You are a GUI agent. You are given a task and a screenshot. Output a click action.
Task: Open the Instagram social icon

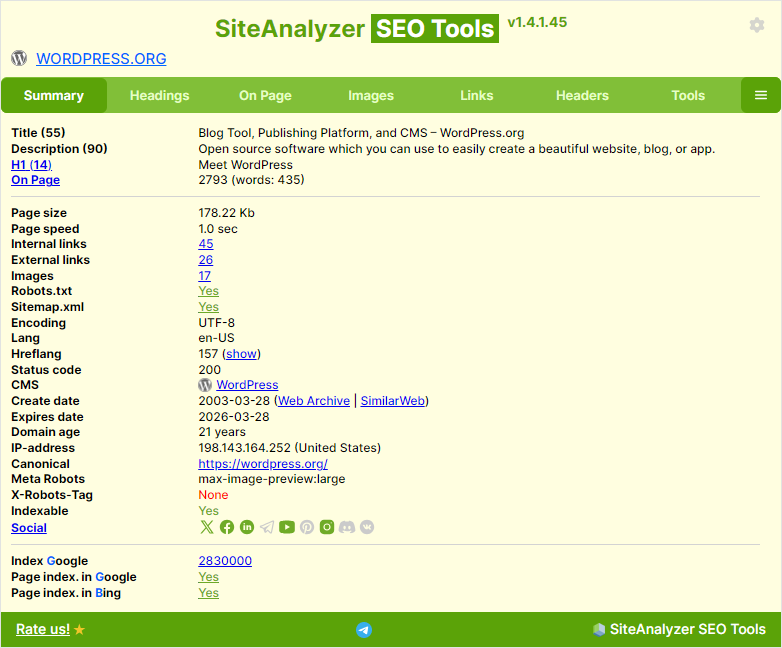[327, 527]
